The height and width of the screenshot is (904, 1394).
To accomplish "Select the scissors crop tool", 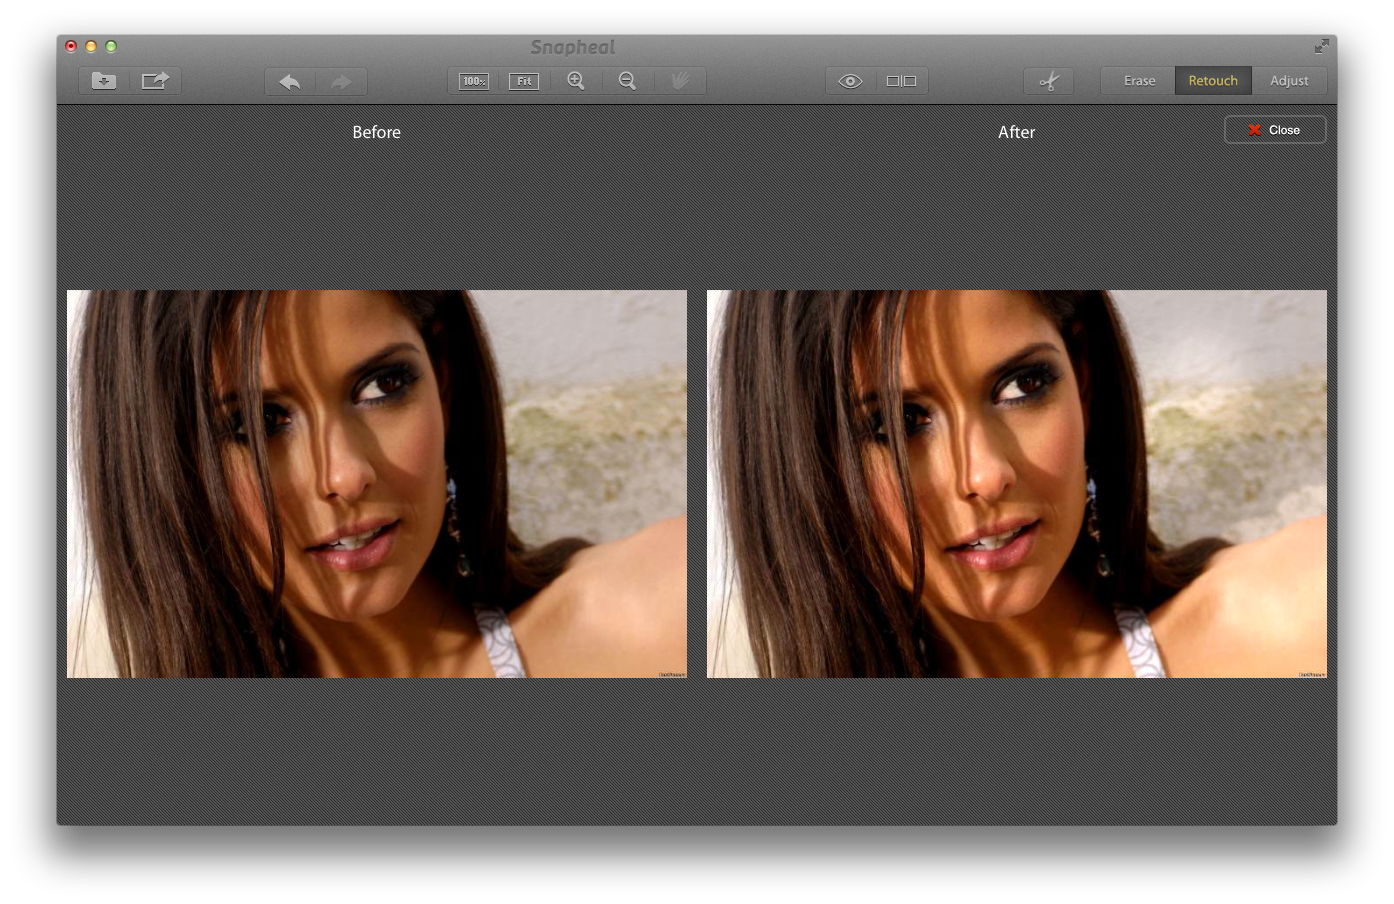I will [1048, 81].
